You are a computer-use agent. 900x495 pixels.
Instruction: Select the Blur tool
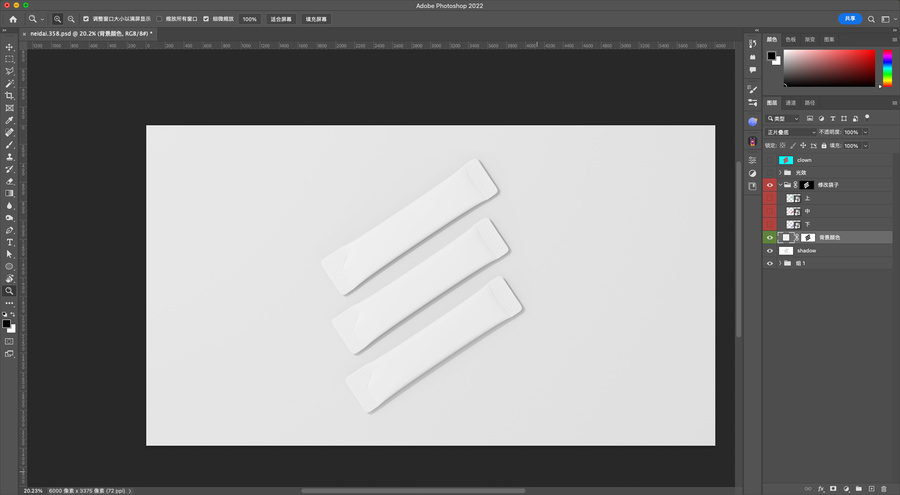click(x=9, y=206)
